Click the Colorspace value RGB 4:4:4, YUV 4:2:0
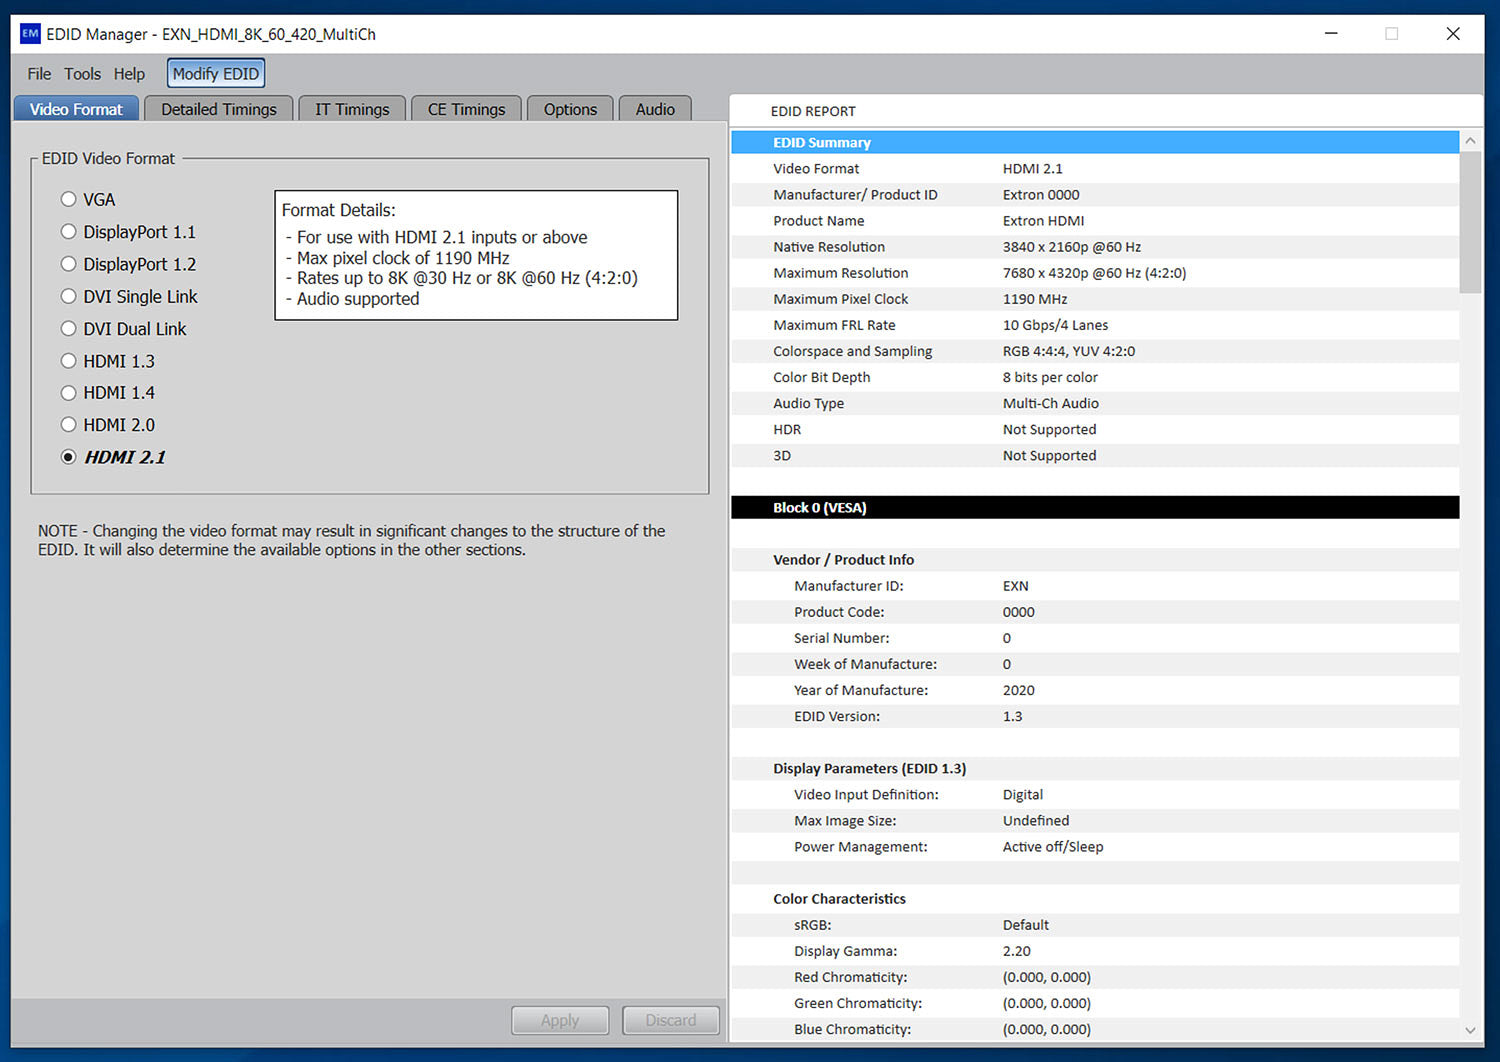This screenshot has width=1500, height=1062. pyautogui.click(x=1069, y=351)
